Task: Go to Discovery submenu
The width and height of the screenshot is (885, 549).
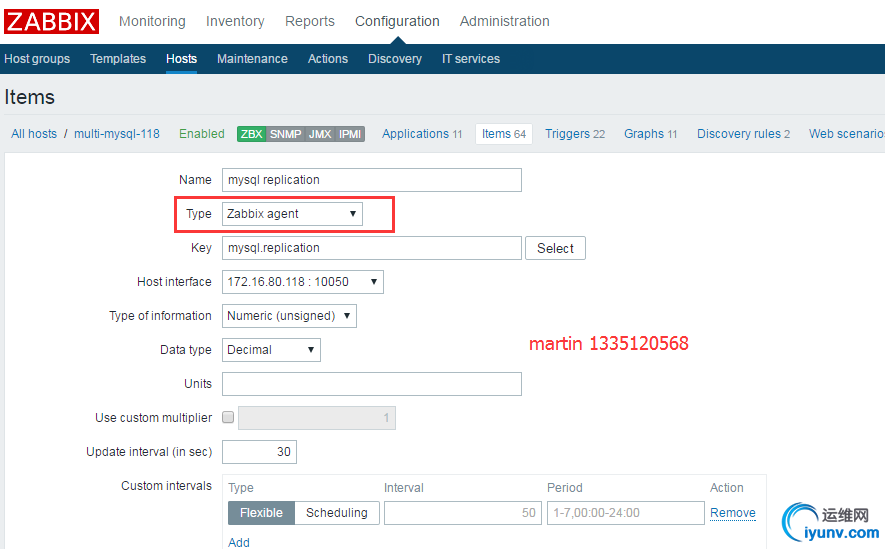Action: coord(395,59)
